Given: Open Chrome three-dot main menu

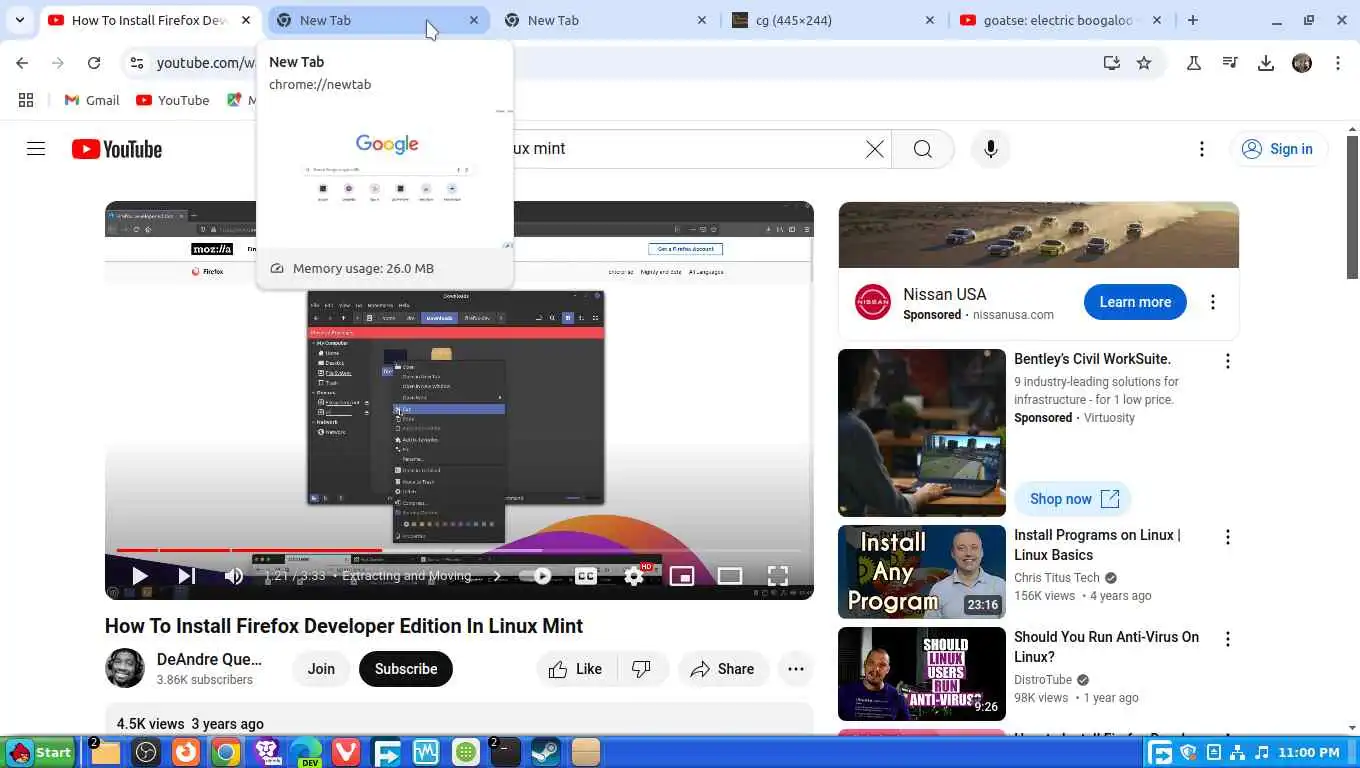Looking at the screenshot, I should 1338,63.
